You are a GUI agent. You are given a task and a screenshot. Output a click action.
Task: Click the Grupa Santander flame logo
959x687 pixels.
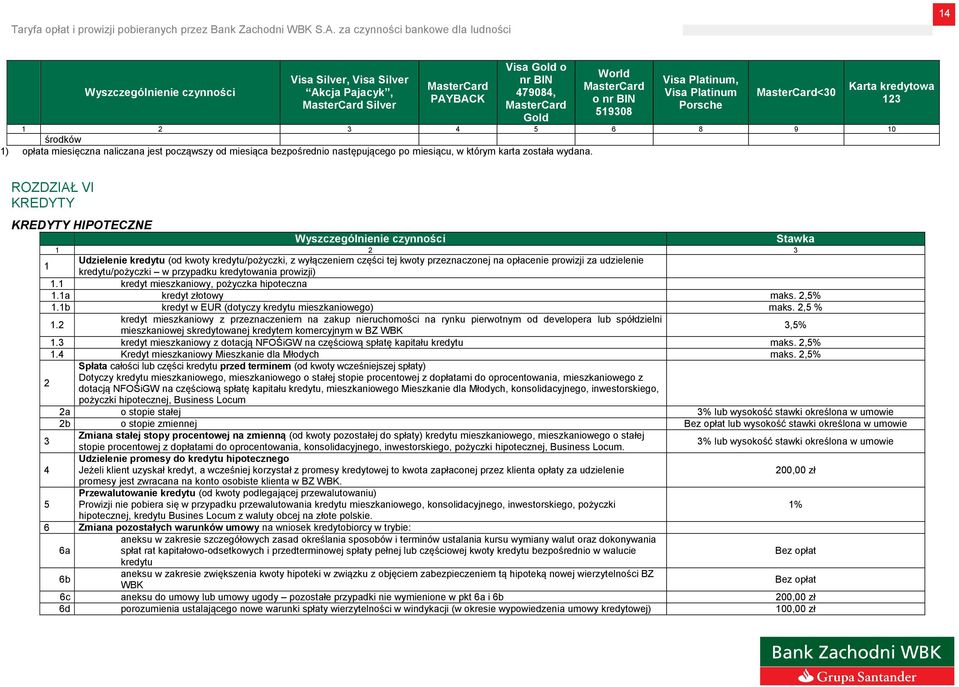(806, 676)
